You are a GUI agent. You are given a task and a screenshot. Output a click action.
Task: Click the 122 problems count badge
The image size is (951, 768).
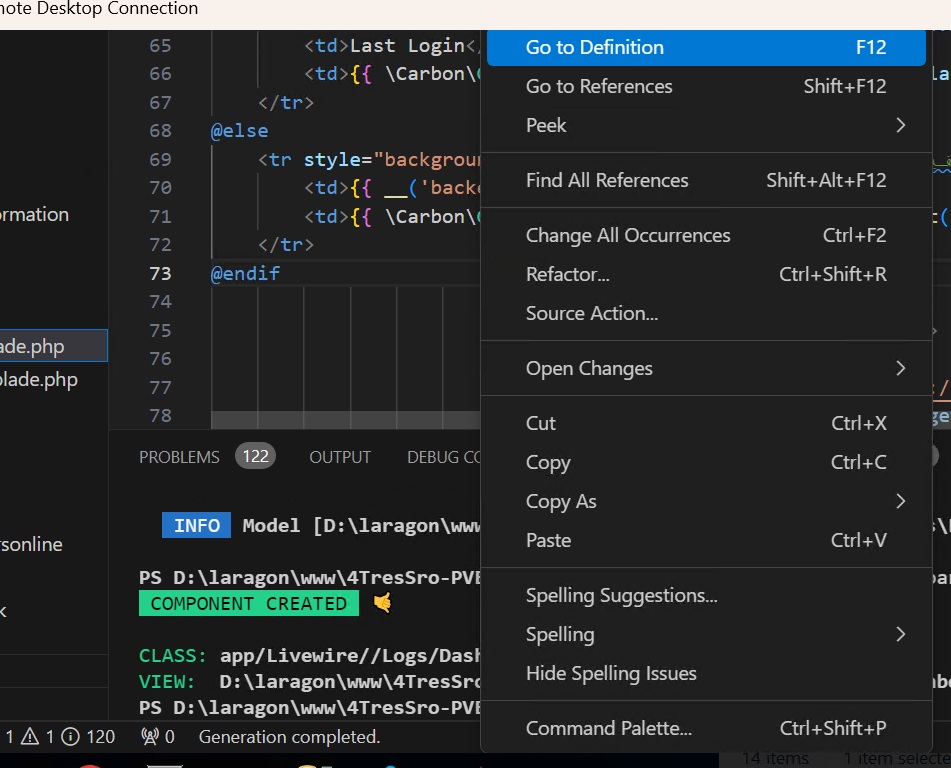(255, 457)
